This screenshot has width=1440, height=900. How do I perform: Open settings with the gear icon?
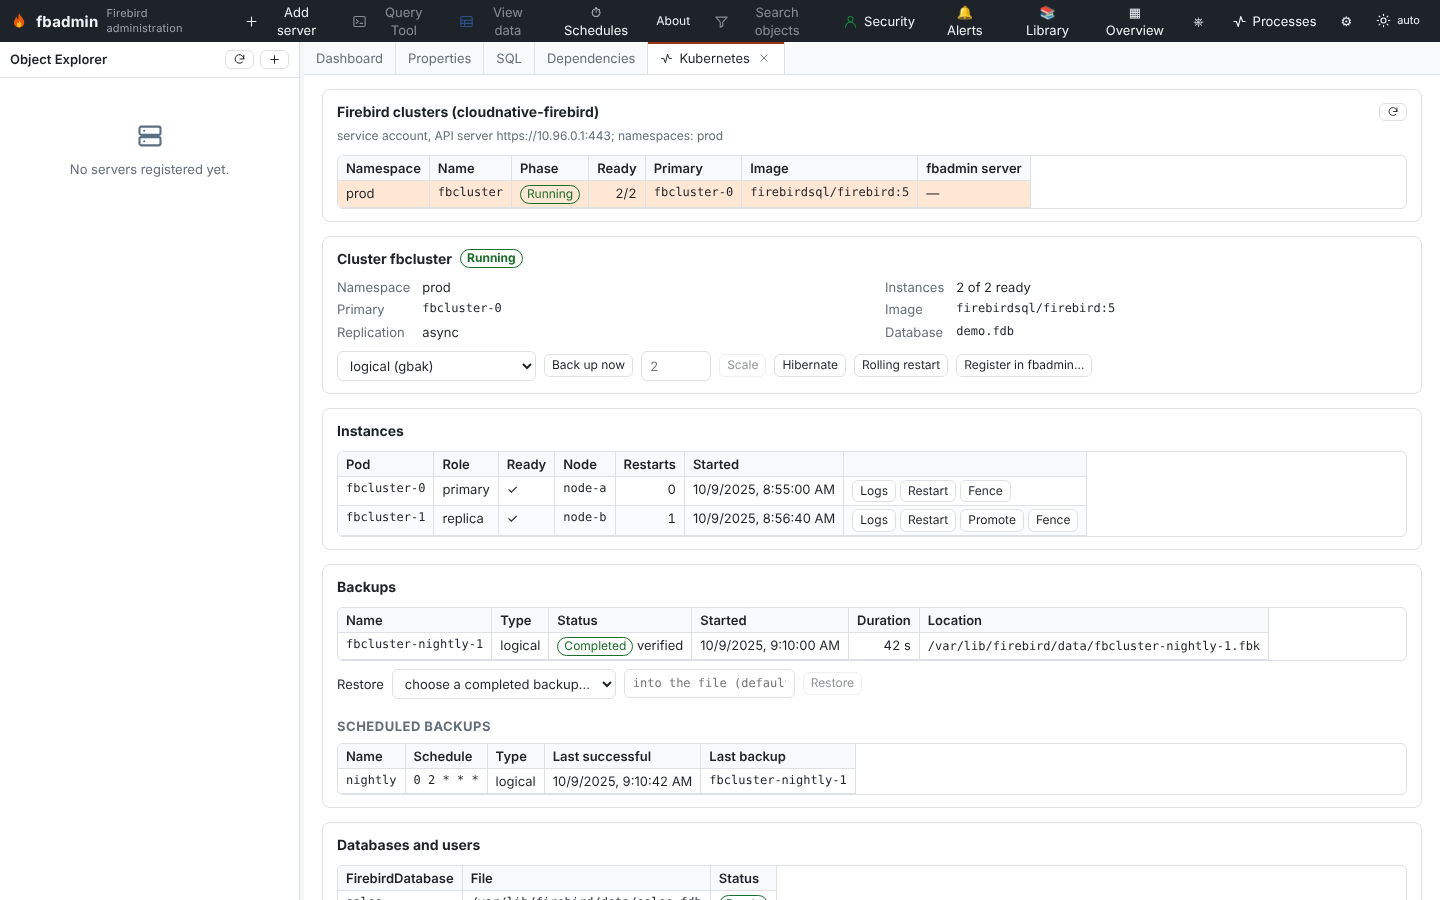pyautogui.click(x=1346, y=21)
